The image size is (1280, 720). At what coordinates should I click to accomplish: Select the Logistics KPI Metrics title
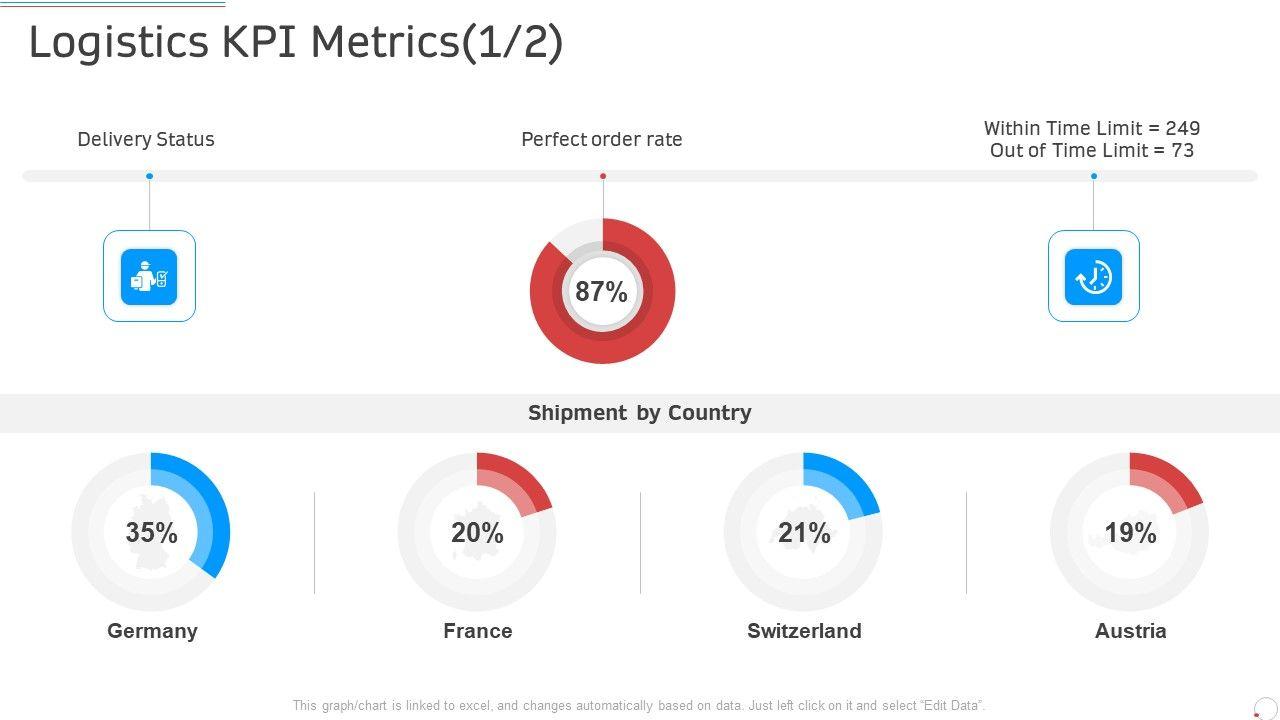pos(296,43)
